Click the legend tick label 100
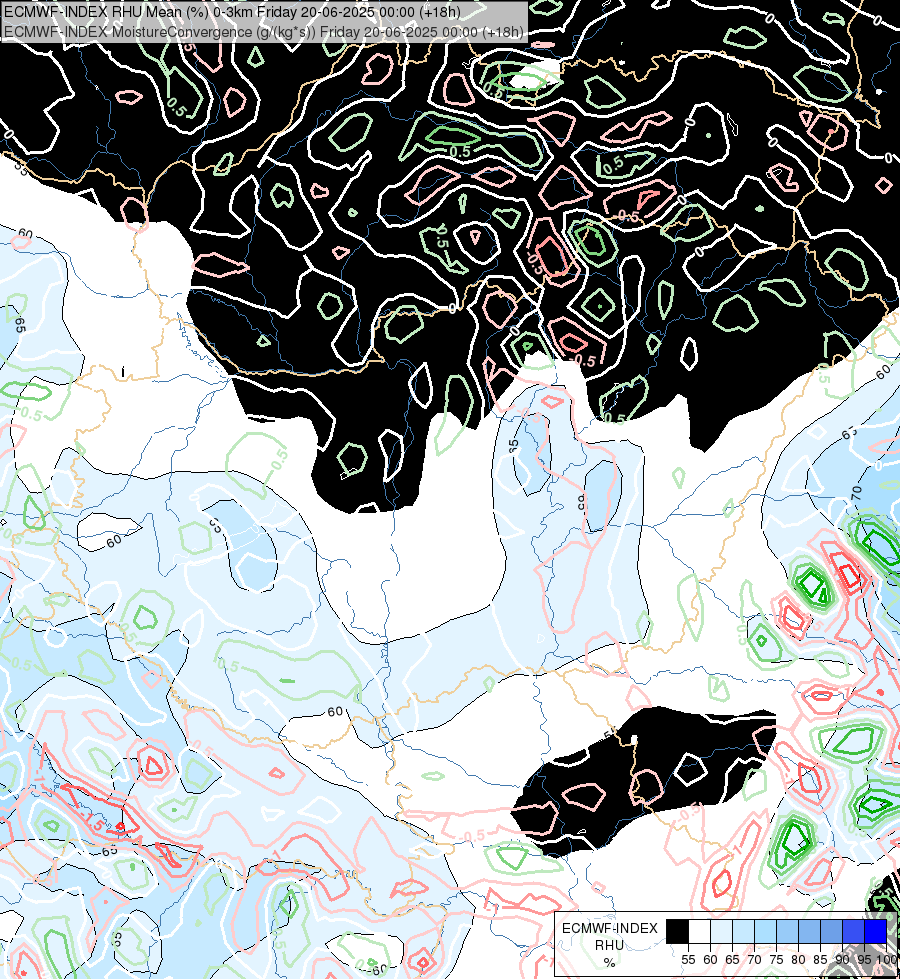This screenshot has width=900, height=979. click(x=886, y=960)
